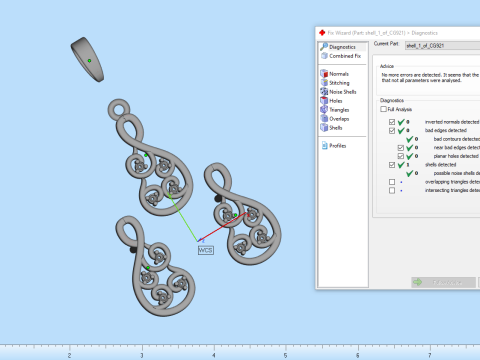Click the ruler mark labeled 4

214,355
